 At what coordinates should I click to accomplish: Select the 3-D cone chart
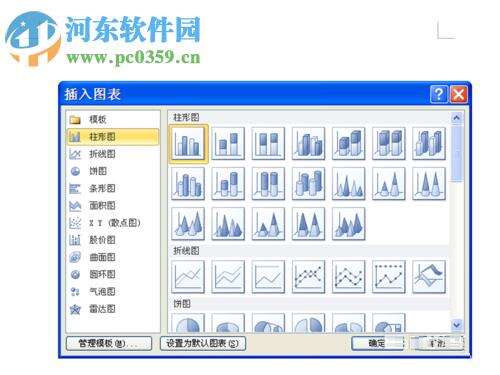188,224
